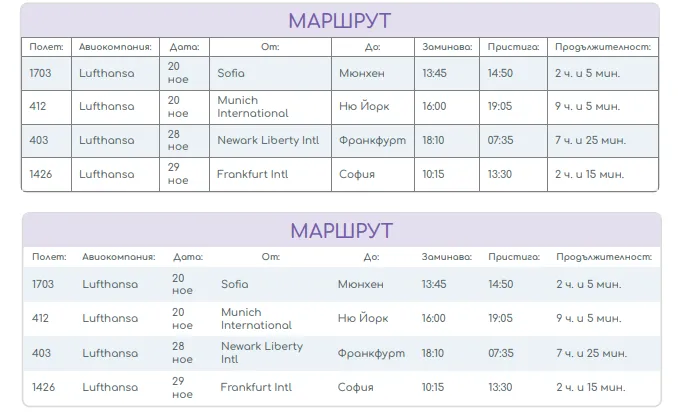The height and width of the screenshot is (415, 678).
Task: Select the Авиокомпания header in second table
Action: pyautogui.click(x=118, y=257)
